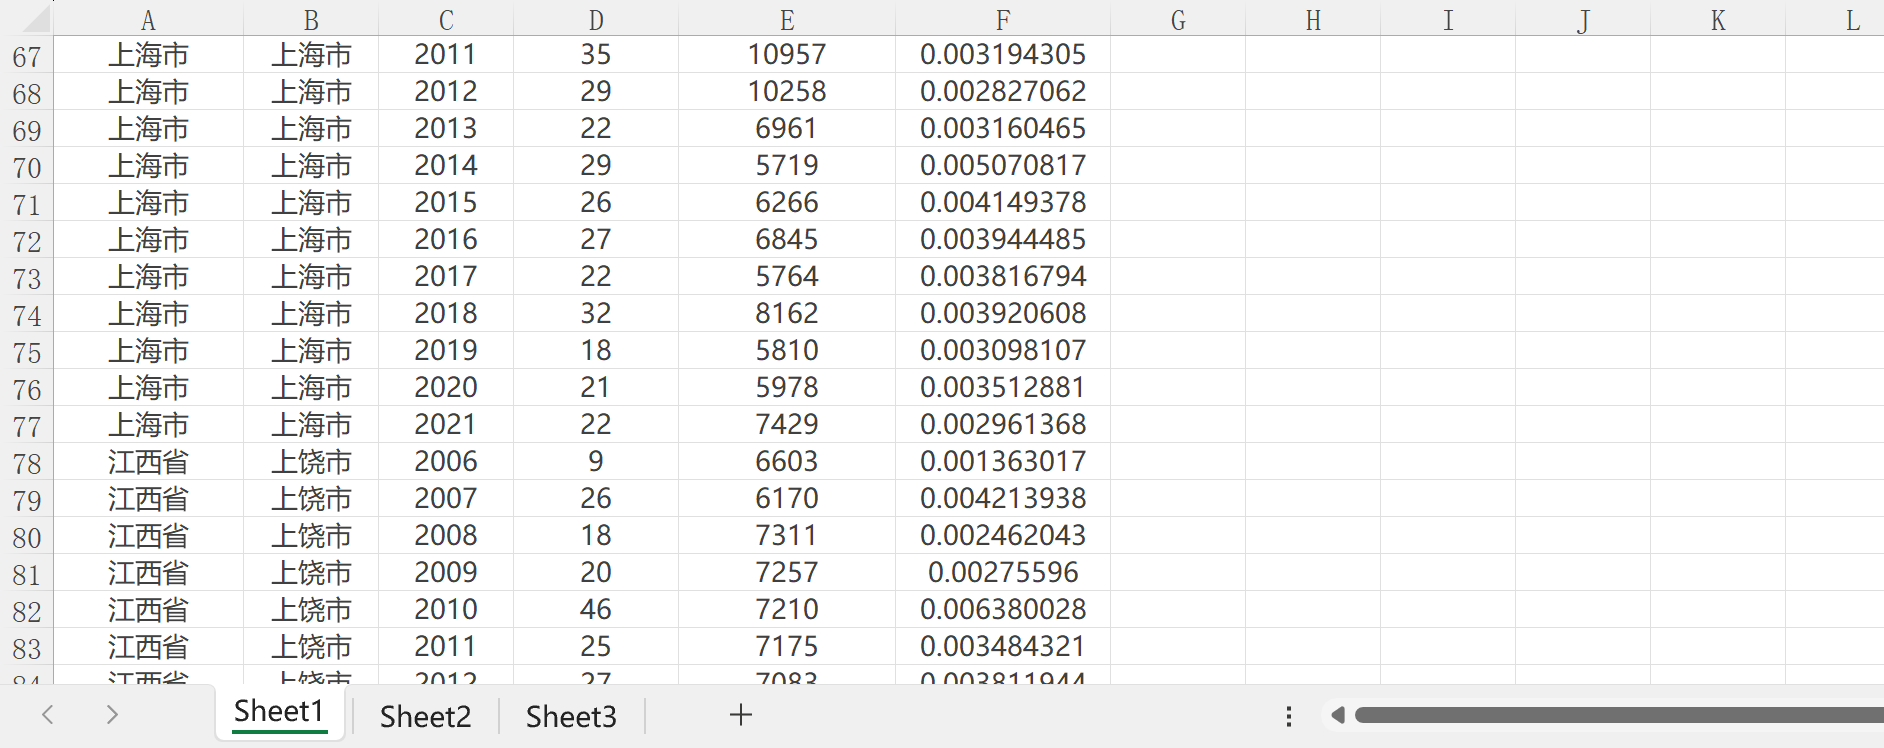Select column I header
Image resolution: width=1884 pixels, height=748 pixels.
[x=1448, y=20]
